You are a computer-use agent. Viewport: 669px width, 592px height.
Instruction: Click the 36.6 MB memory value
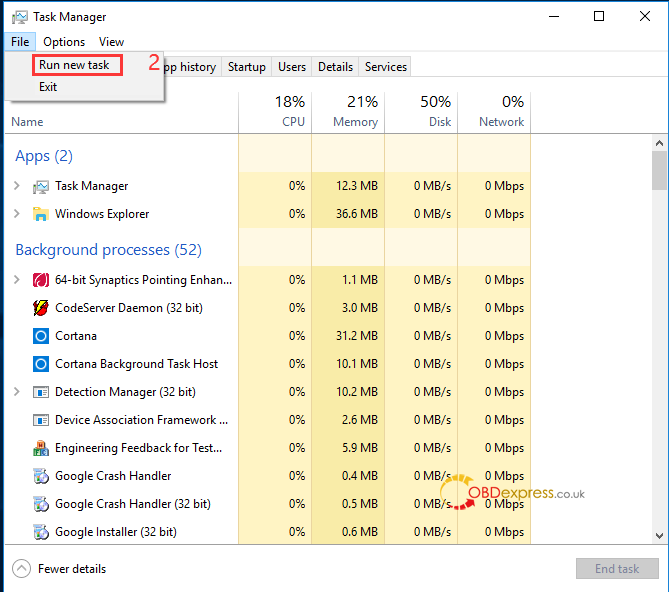357,214
